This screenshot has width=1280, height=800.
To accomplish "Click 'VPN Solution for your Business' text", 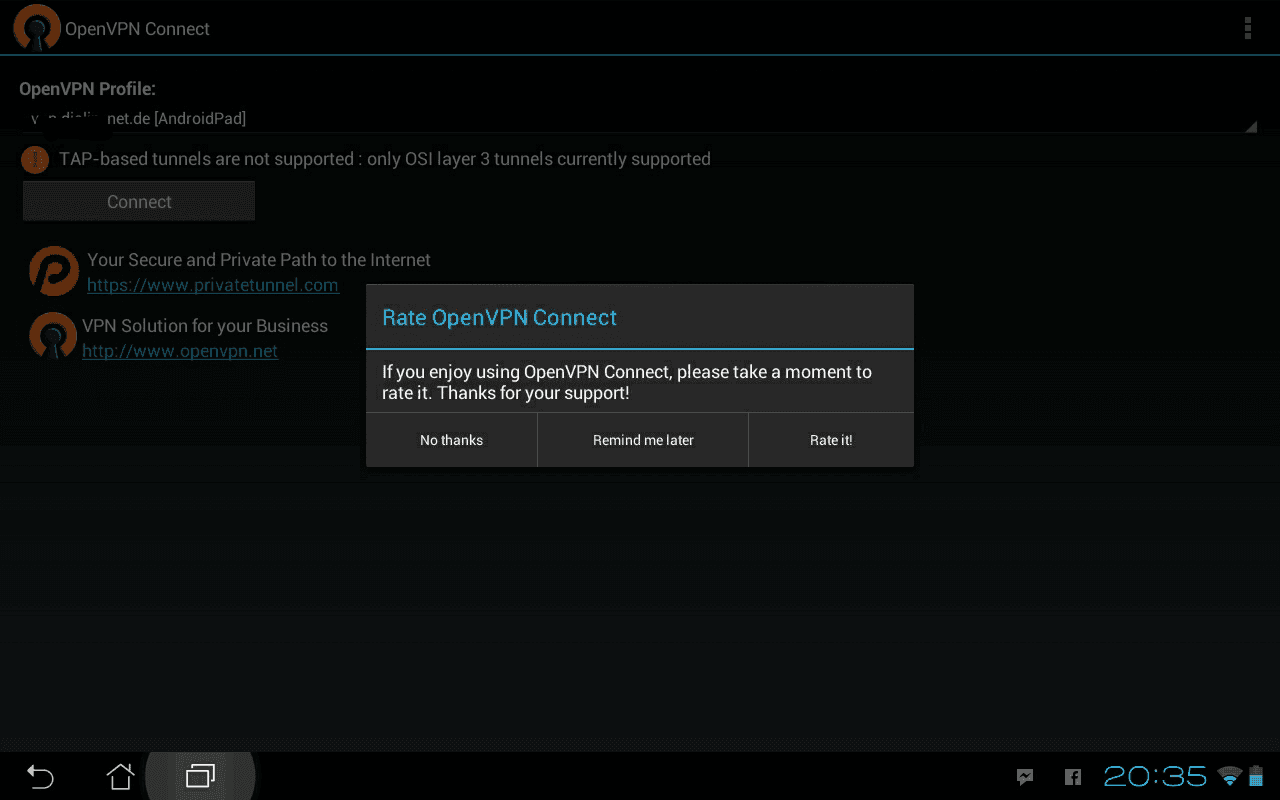I will coord(205,326).
